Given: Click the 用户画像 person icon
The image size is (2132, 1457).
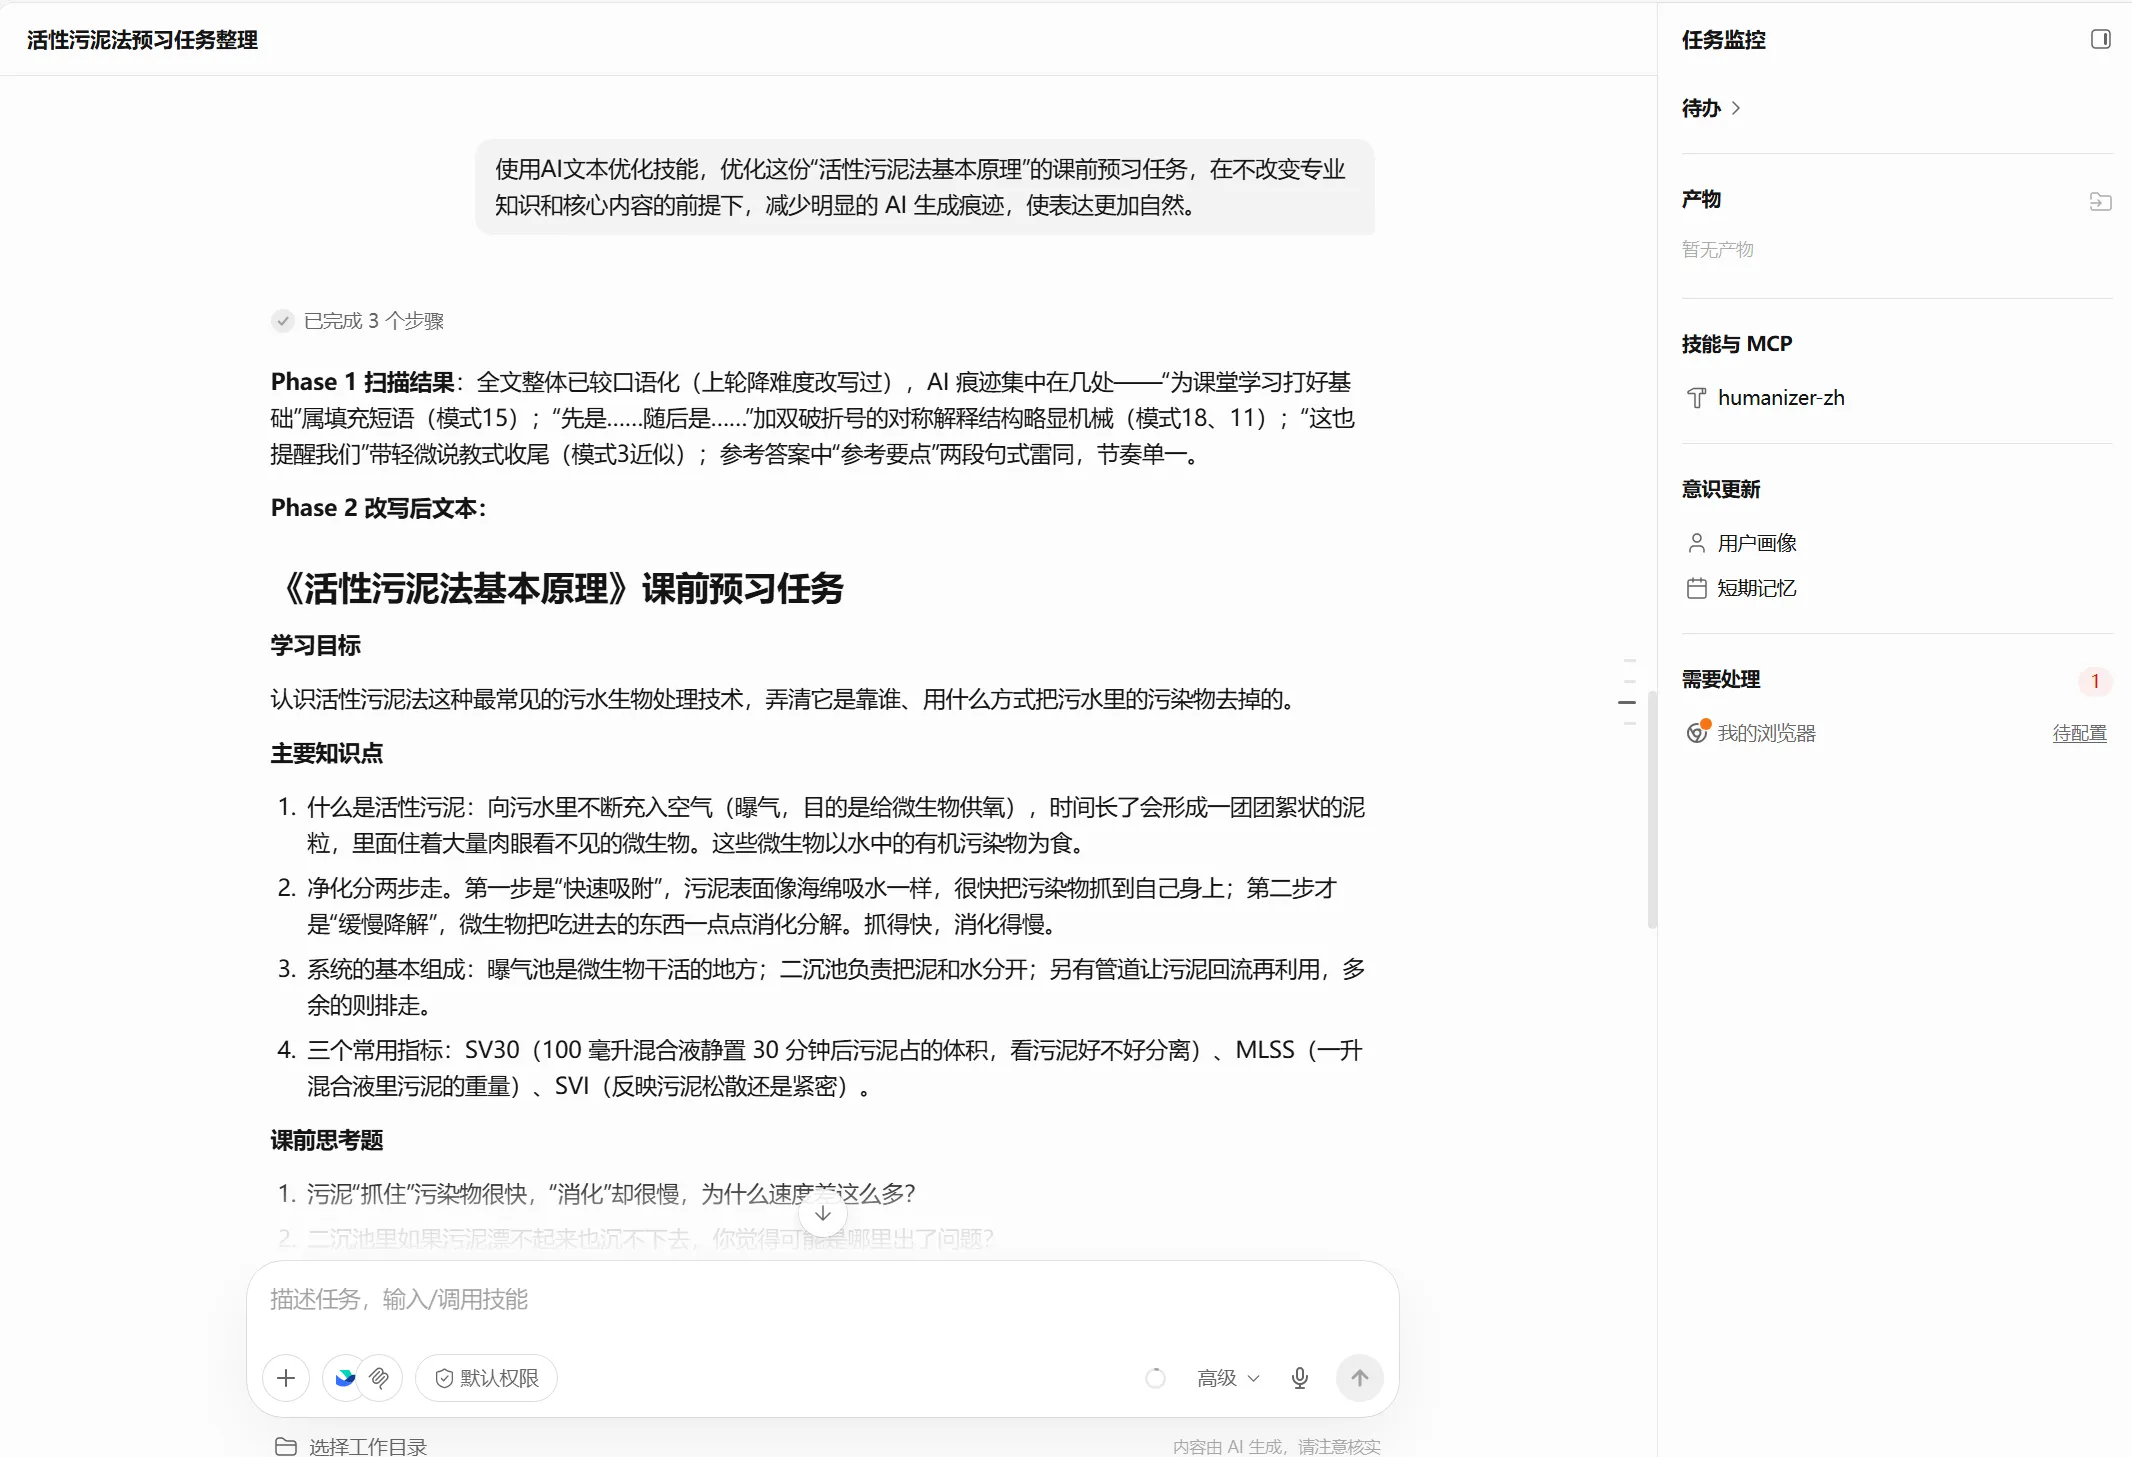Looking at the screenshot, I should coord(1697,543).
